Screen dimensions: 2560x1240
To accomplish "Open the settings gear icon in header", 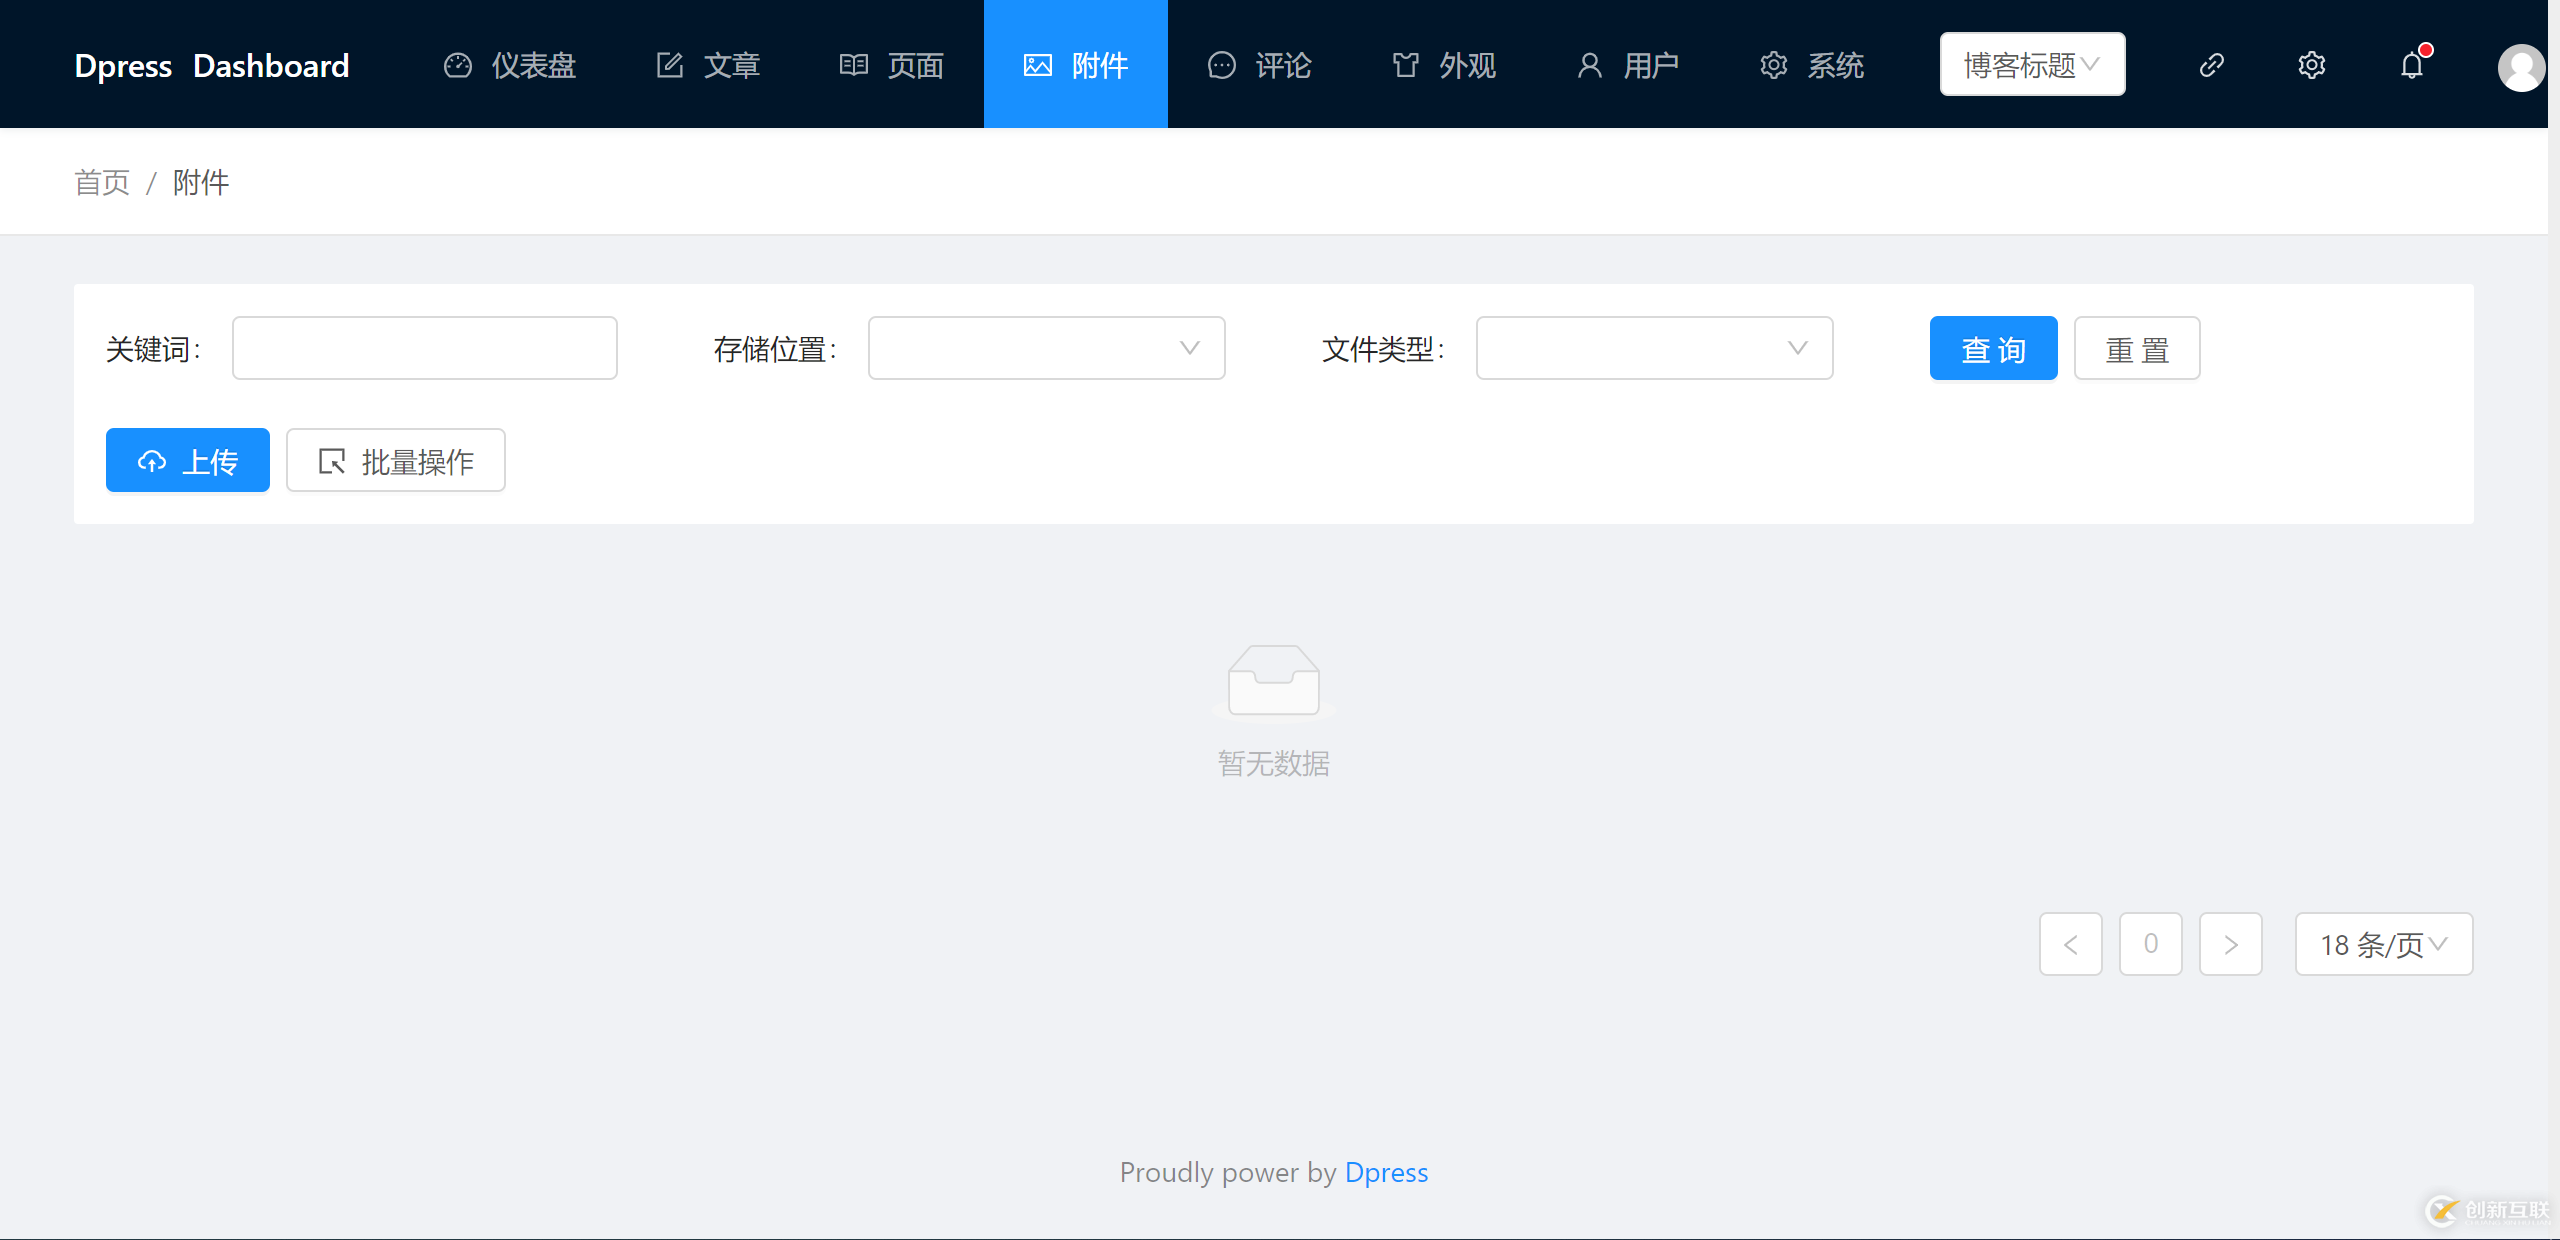I will [2311, 65].
